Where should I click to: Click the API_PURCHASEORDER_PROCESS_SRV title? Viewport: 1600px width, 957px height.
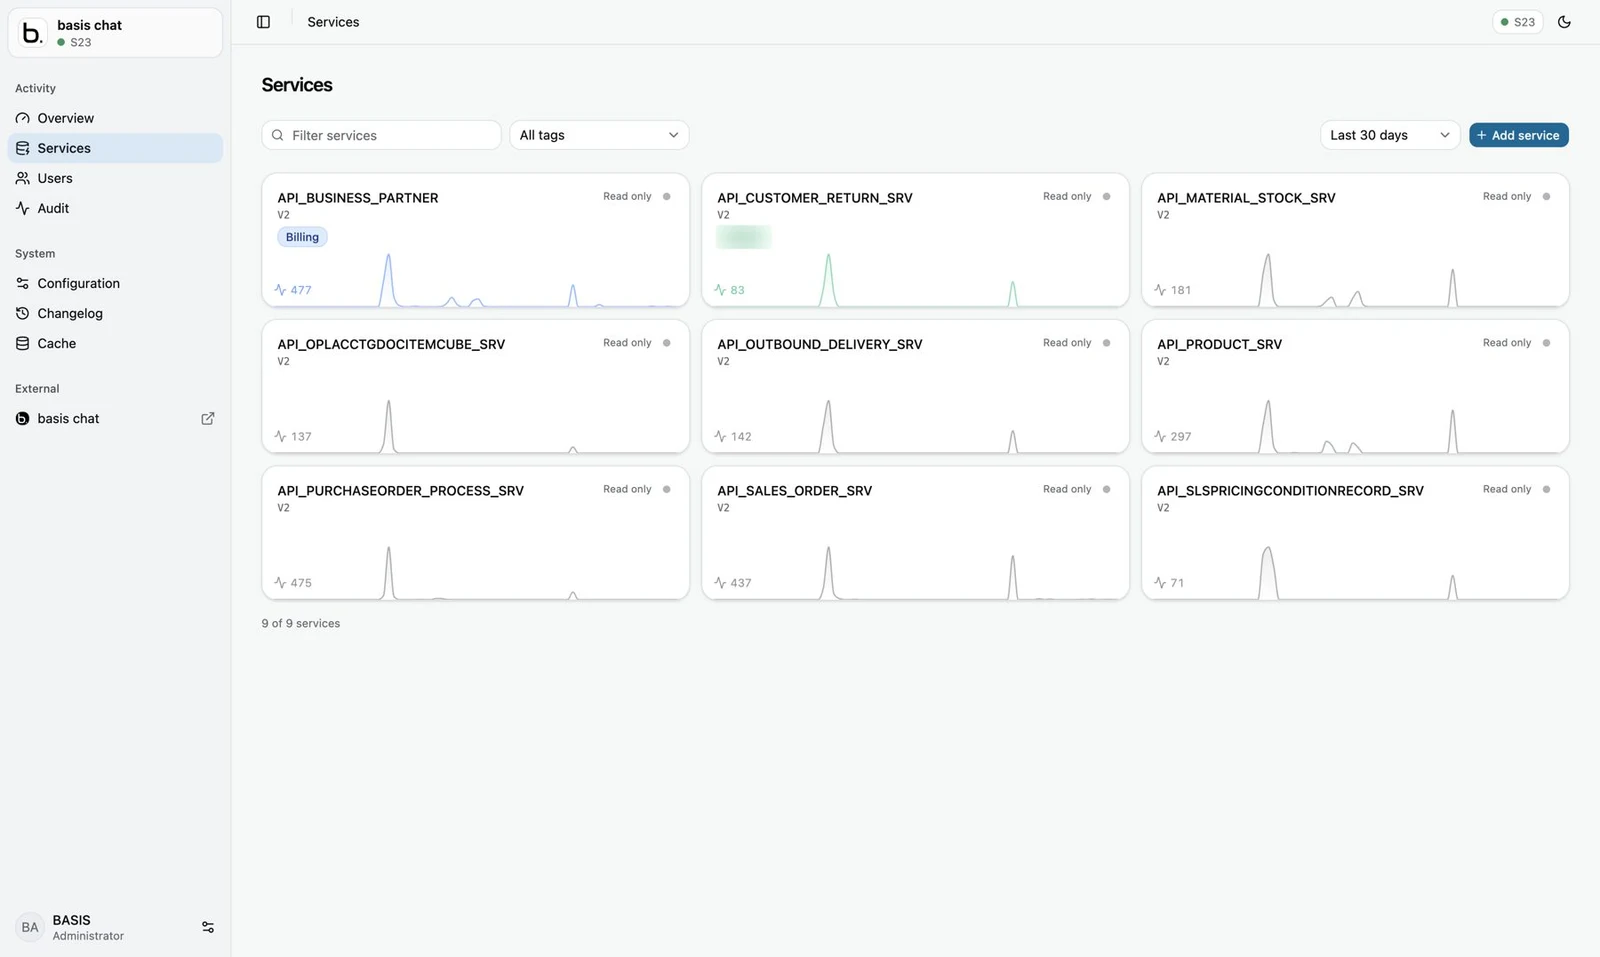[x=400, y=491]
